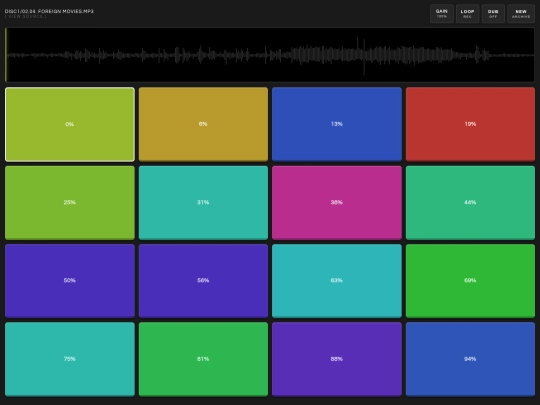
Task: Trigger the 50% purple pad
Action: pos(70,281)
